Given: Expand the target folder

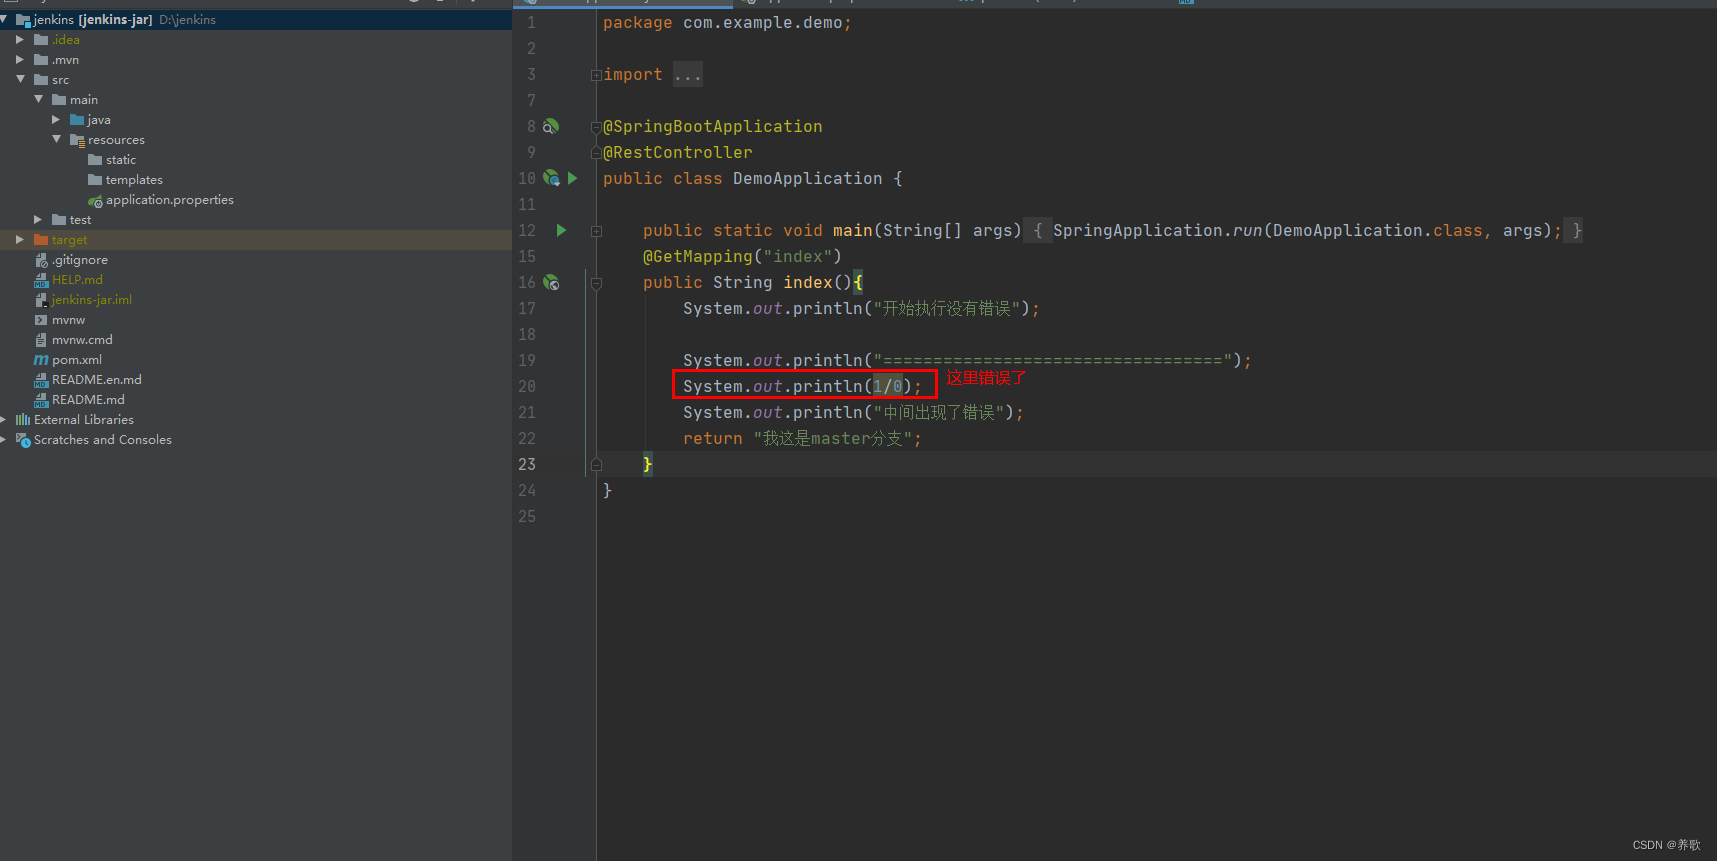Looking at the screenshot, I should tap(20, 240).
